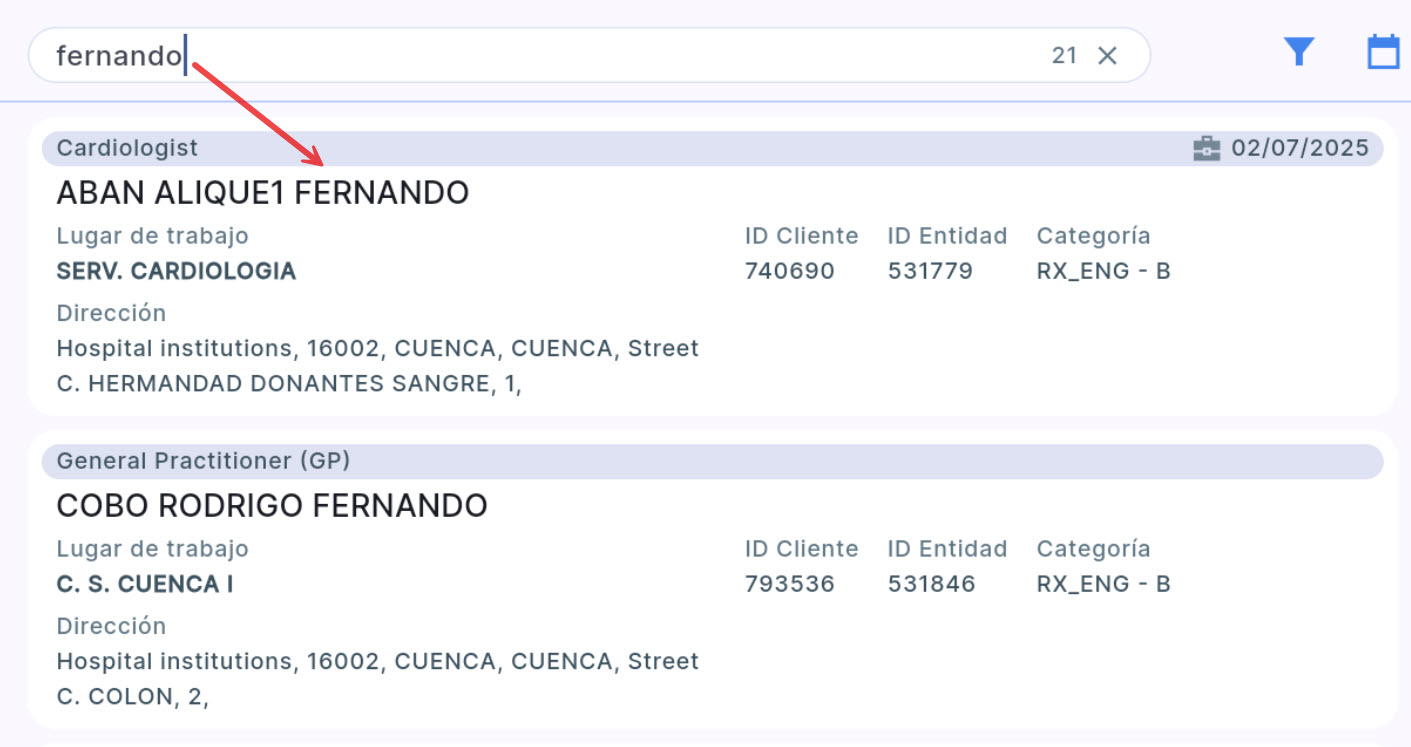The height and width of the screenshot is (747, 1411).
Task: Select ID Cliente value 740690
Action: tap(789, 271)
